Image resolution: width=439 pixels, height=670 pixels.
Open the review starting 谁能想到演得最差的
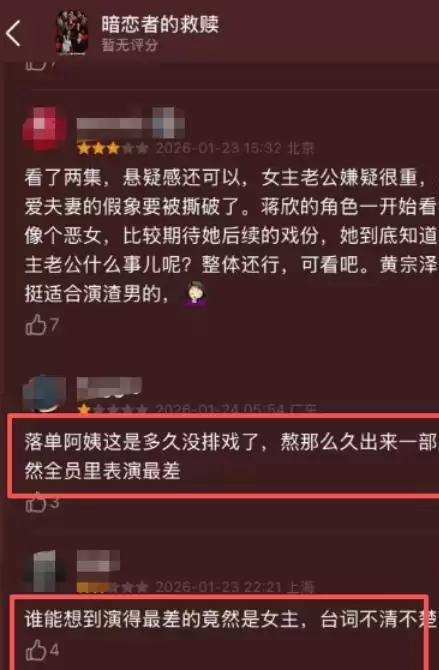coord(231,620)
